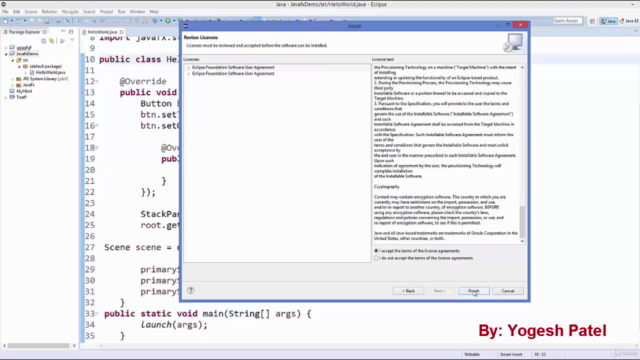Maximize the Package Explorer view

click(71, 31)
